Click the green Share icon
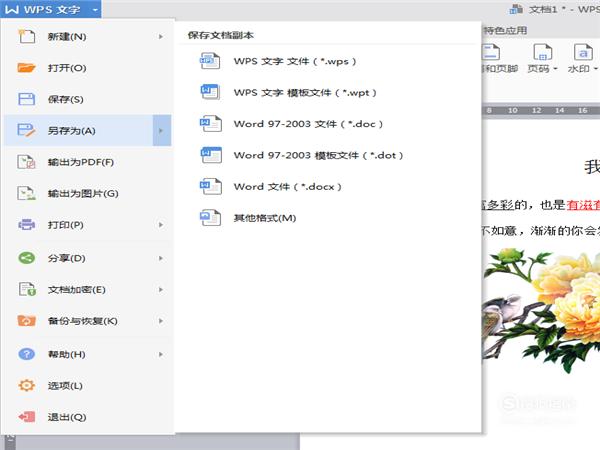Viewport: 600px width, 450px height. point(26,258)
